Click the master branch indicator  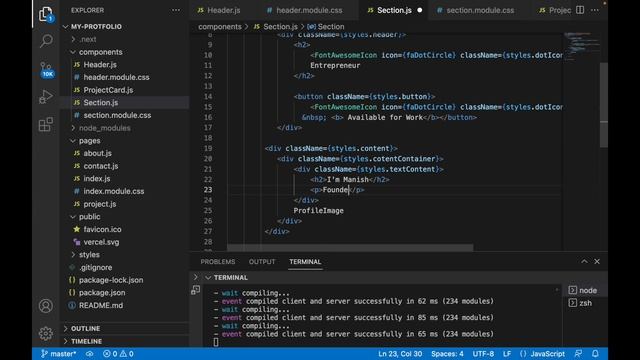coord(58,353)
